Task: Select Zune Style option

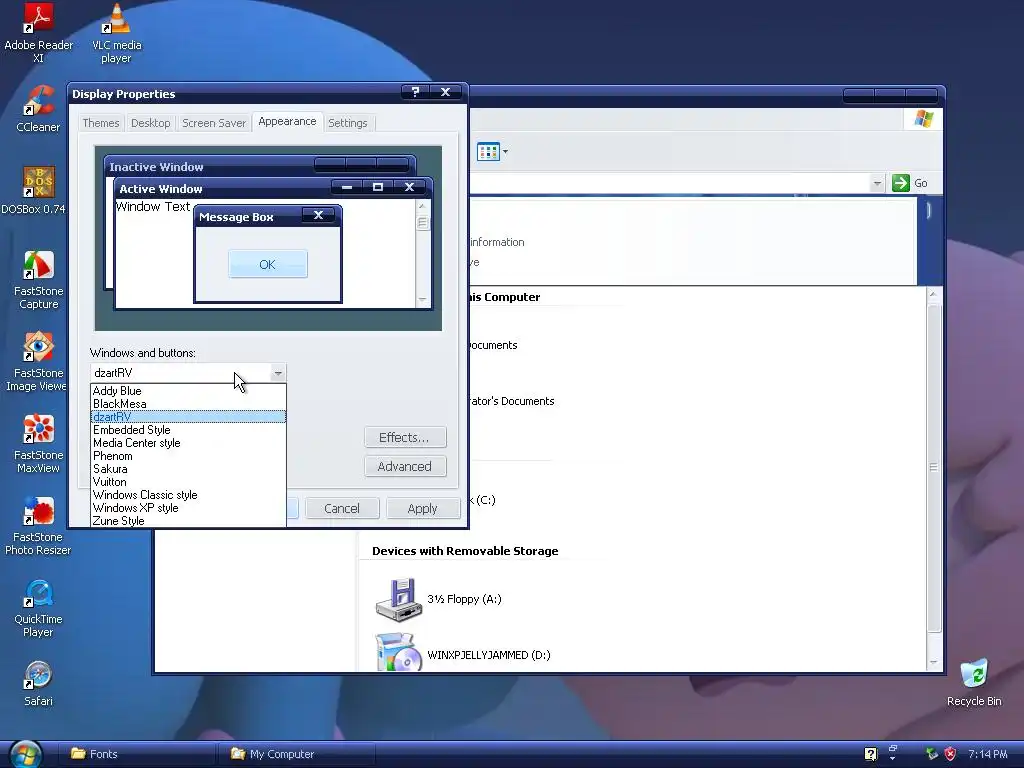Action: 188,520
